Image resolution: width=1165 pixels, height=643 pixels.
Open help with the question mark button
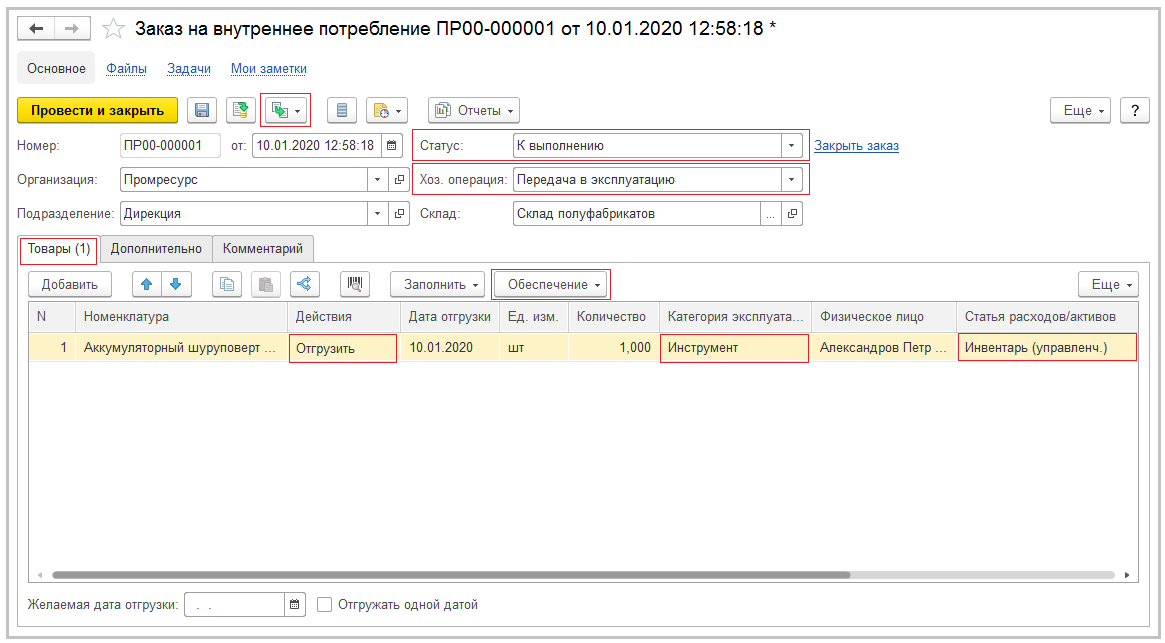coord(1135,111)
